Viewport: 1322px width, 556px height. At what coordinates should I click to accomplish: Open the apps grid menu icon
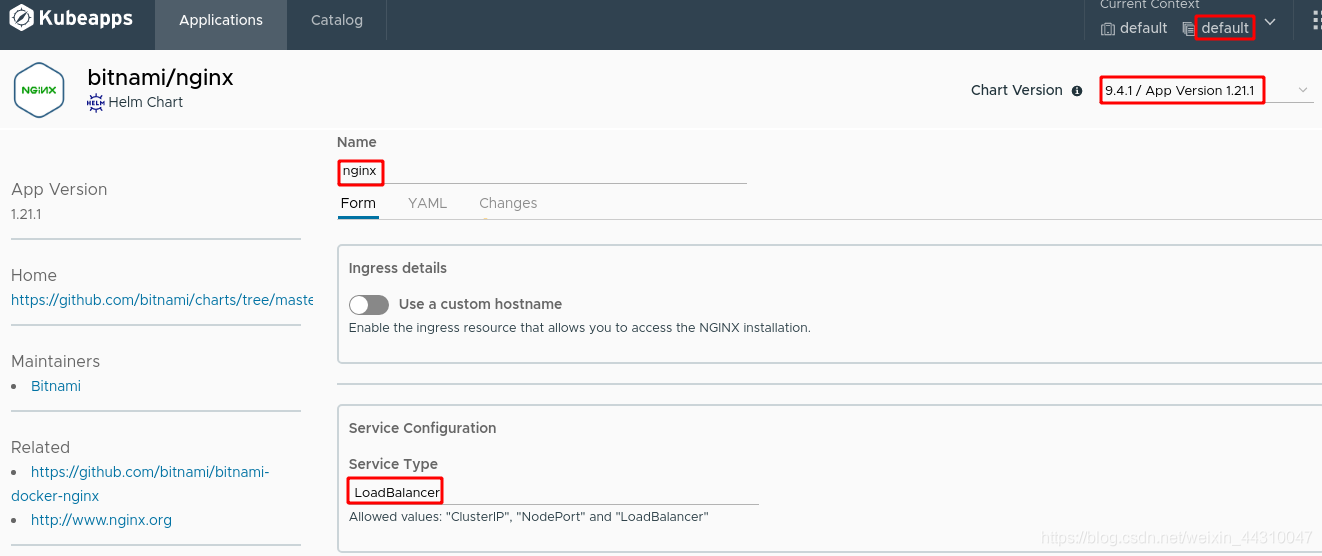[x=1316, y=22]
